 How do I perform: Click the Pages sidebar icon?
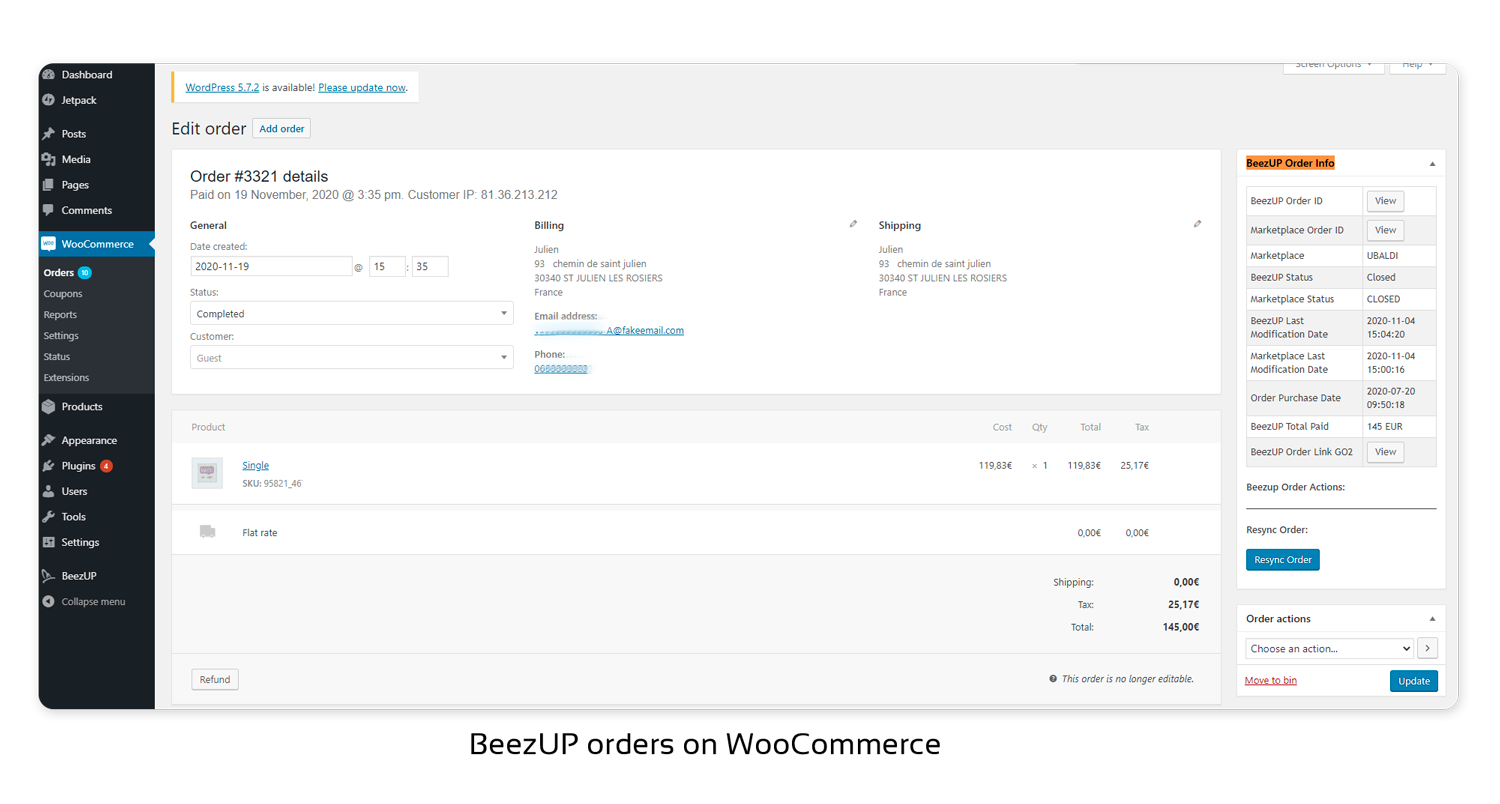48,185
